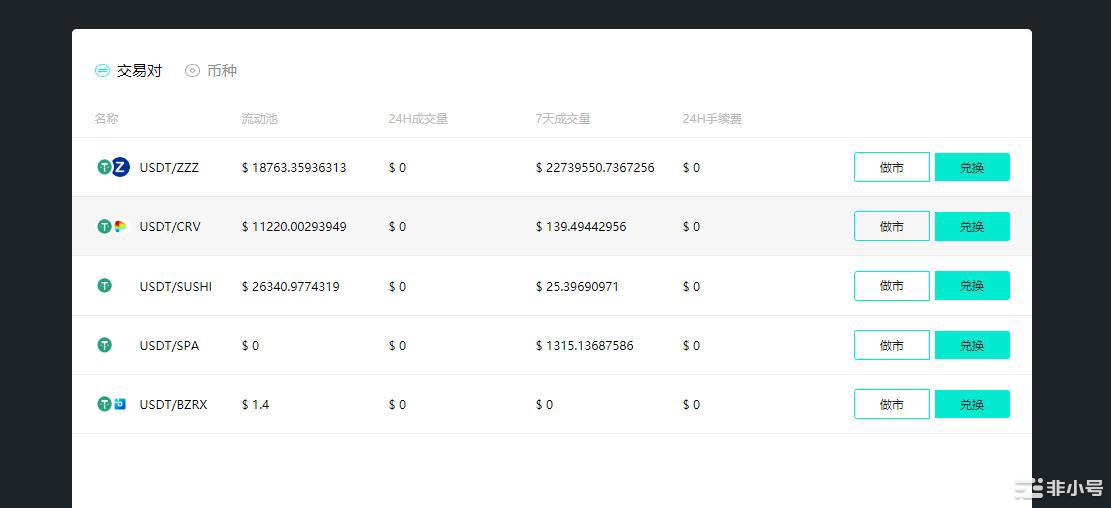Click the USDT/BZRX token pair icon
The image size is (1111, 508).
[112, 404]
